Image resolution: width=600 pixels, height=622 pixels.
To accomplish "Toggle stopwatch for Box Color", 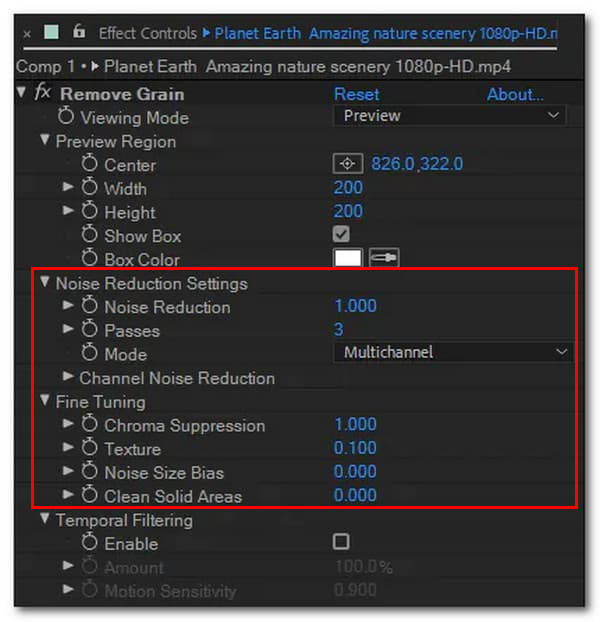I will (90, 258).
